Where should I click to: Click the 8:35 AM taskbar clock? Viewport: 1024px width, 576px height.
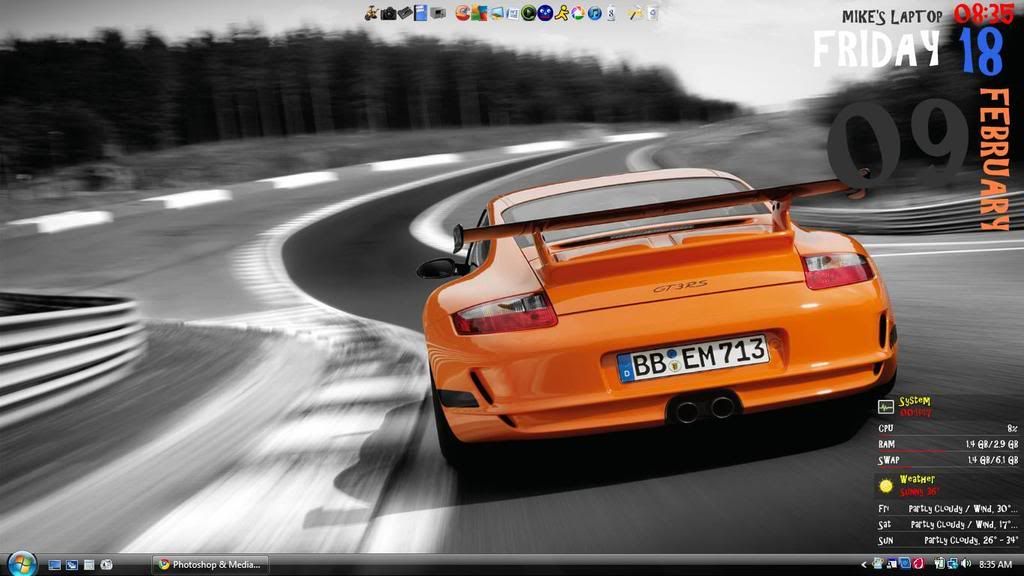(x=995, y=564)
